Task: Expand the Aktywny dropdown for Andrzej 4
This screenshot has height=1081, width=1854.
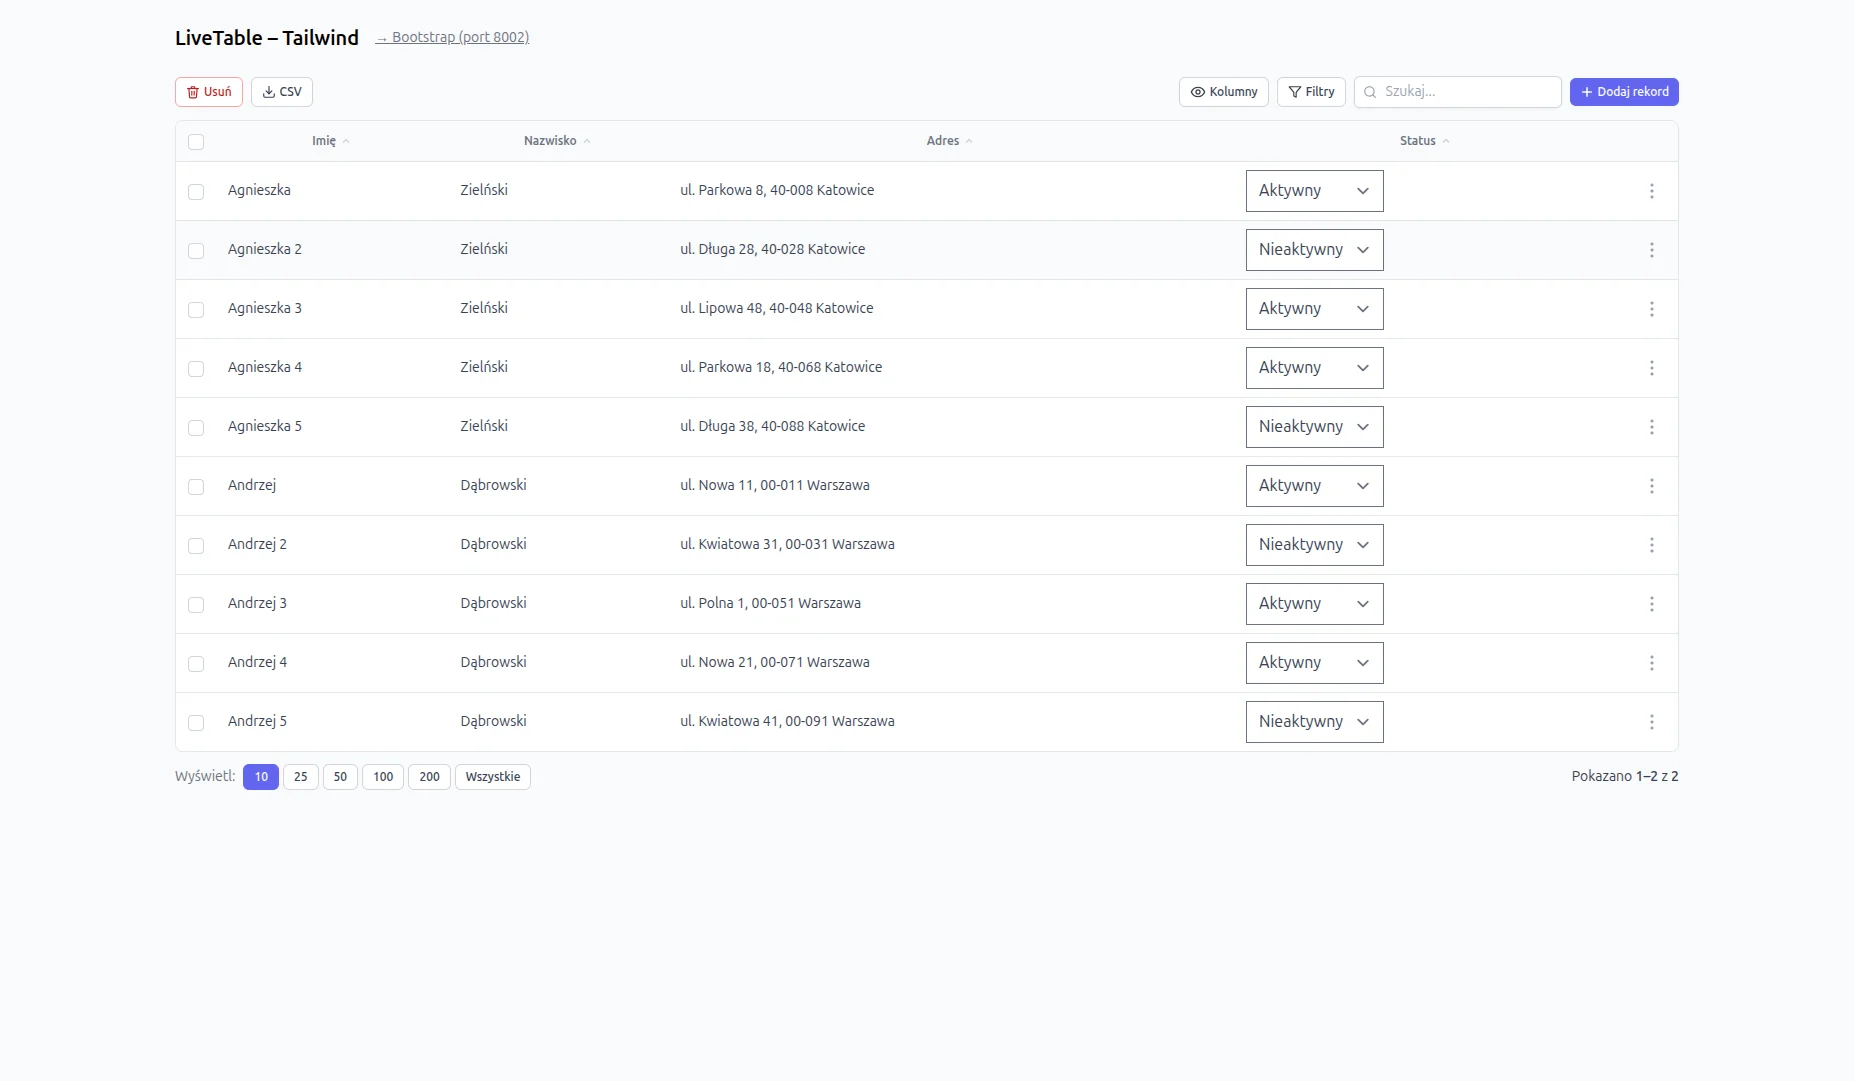Action: pos(1314,662)
